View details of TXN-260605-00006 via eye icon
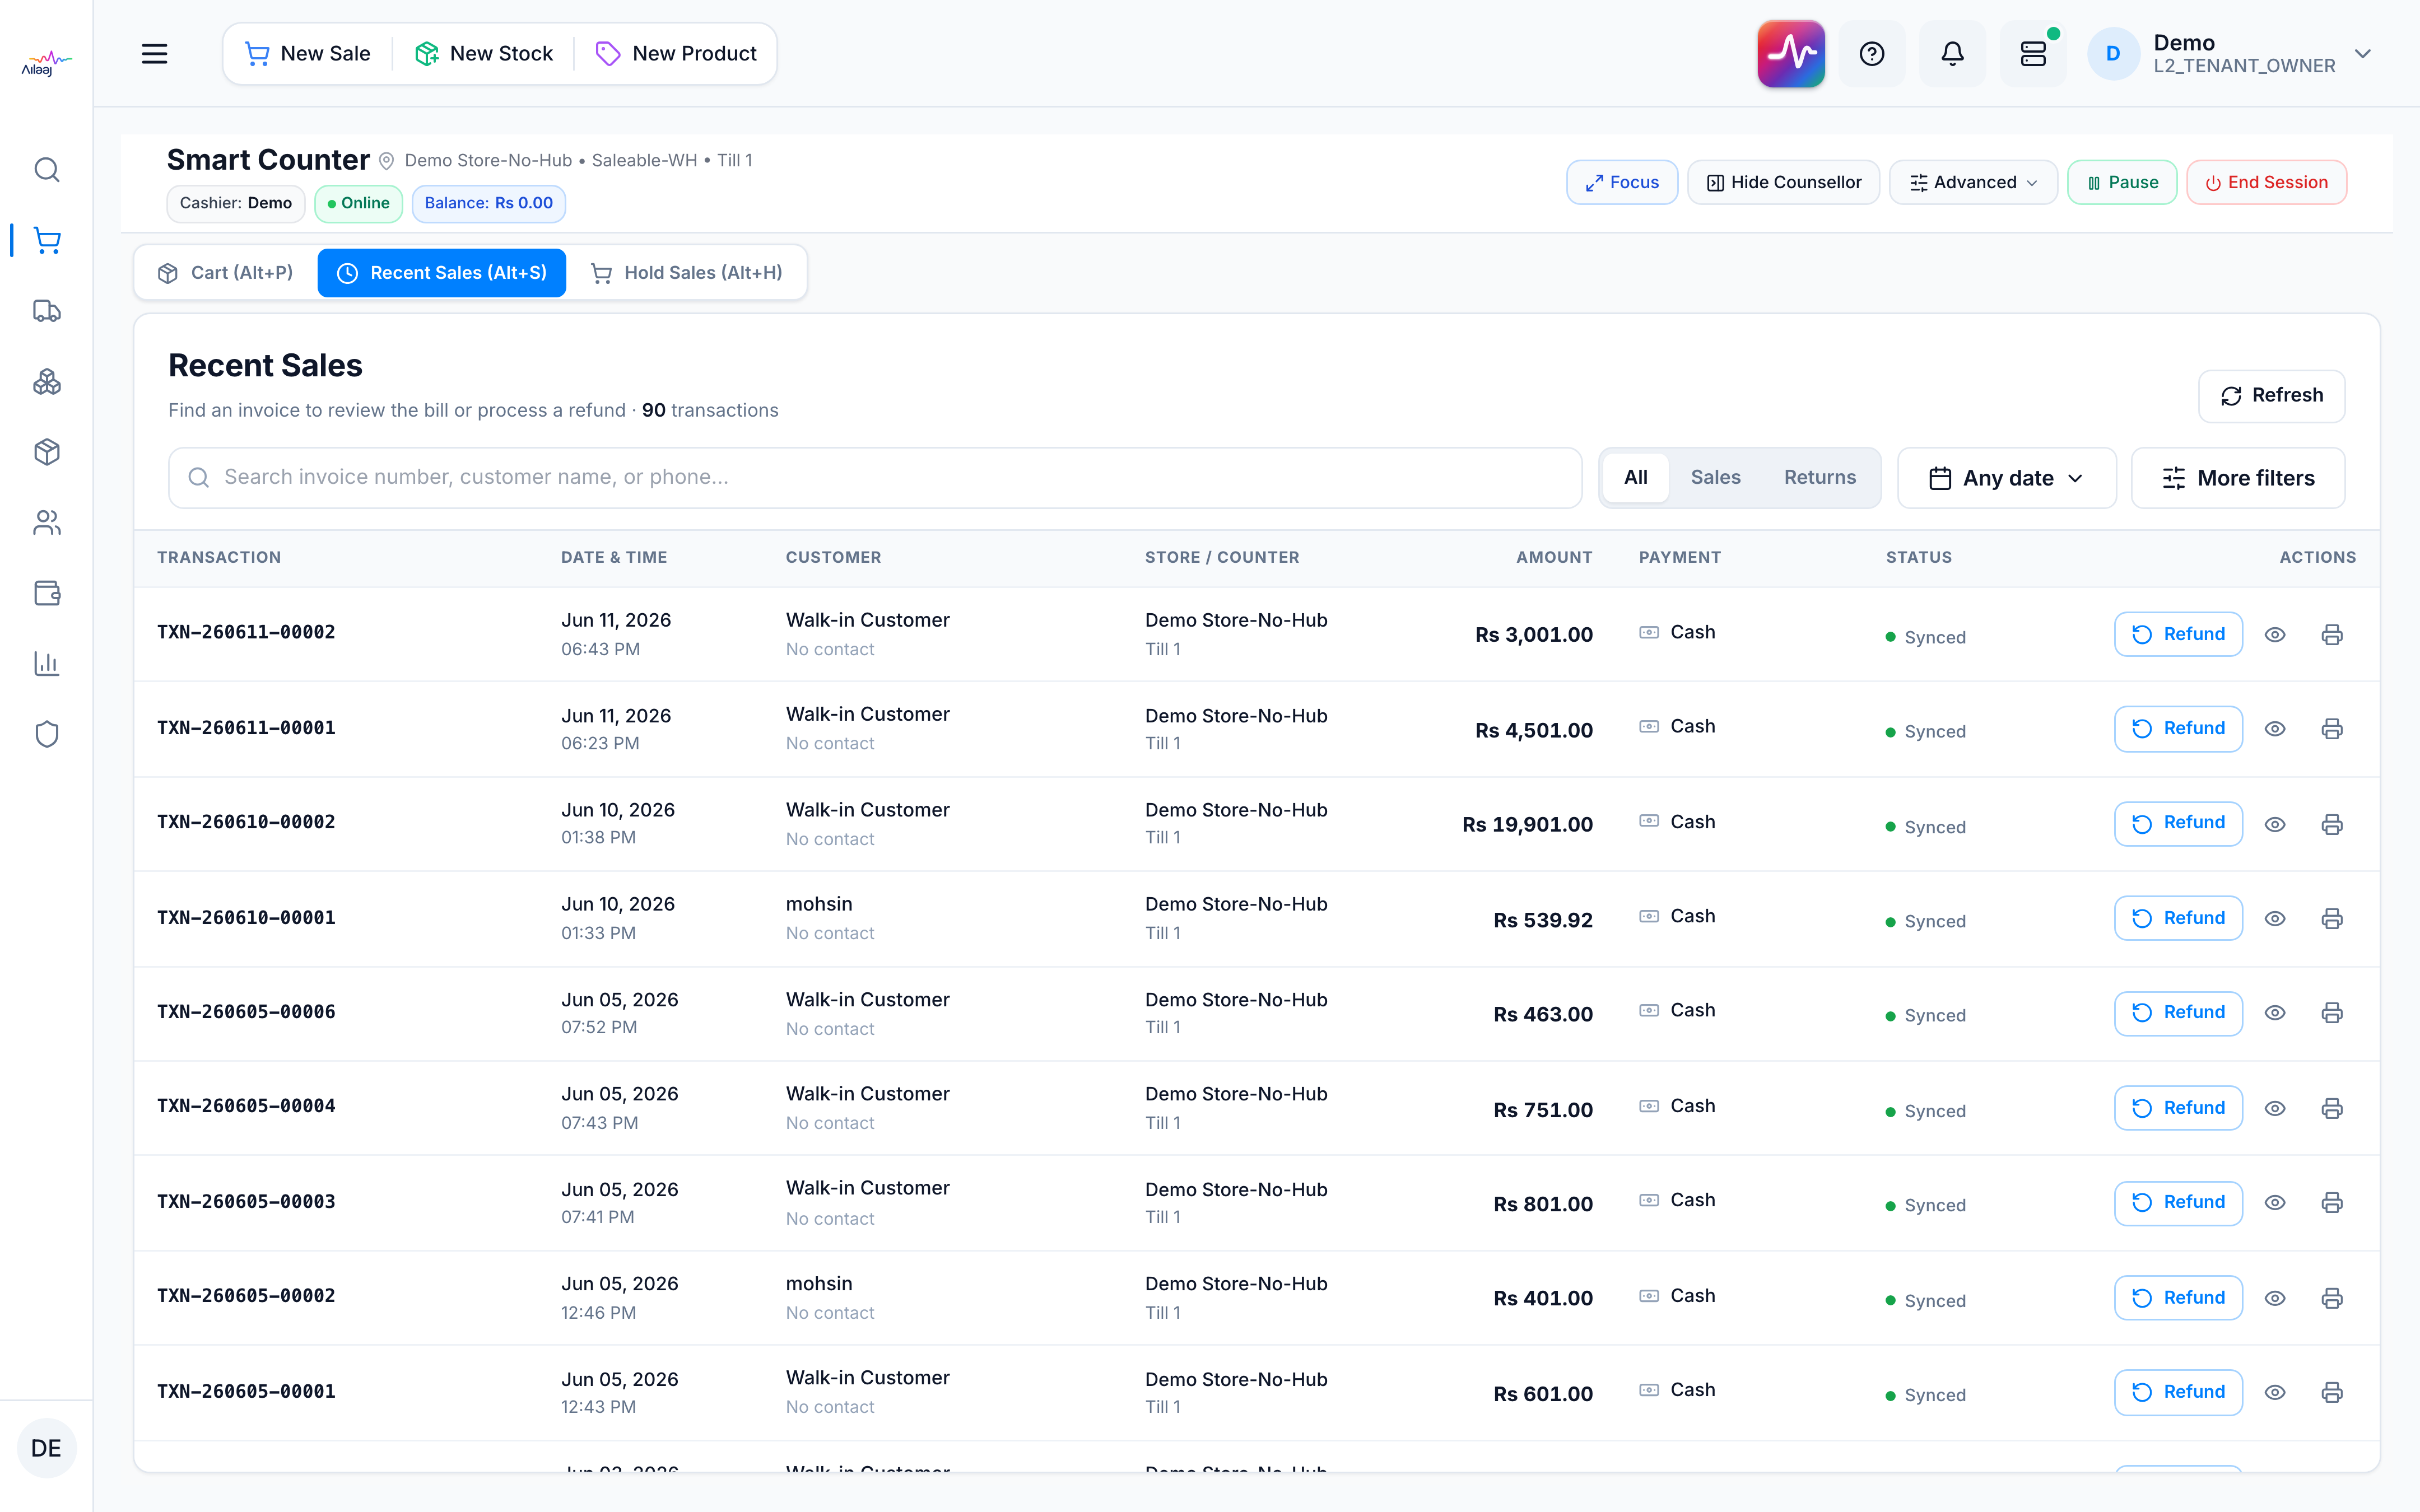The height and width of the screenshot is (1512, 2420). click(2275, 1013)
